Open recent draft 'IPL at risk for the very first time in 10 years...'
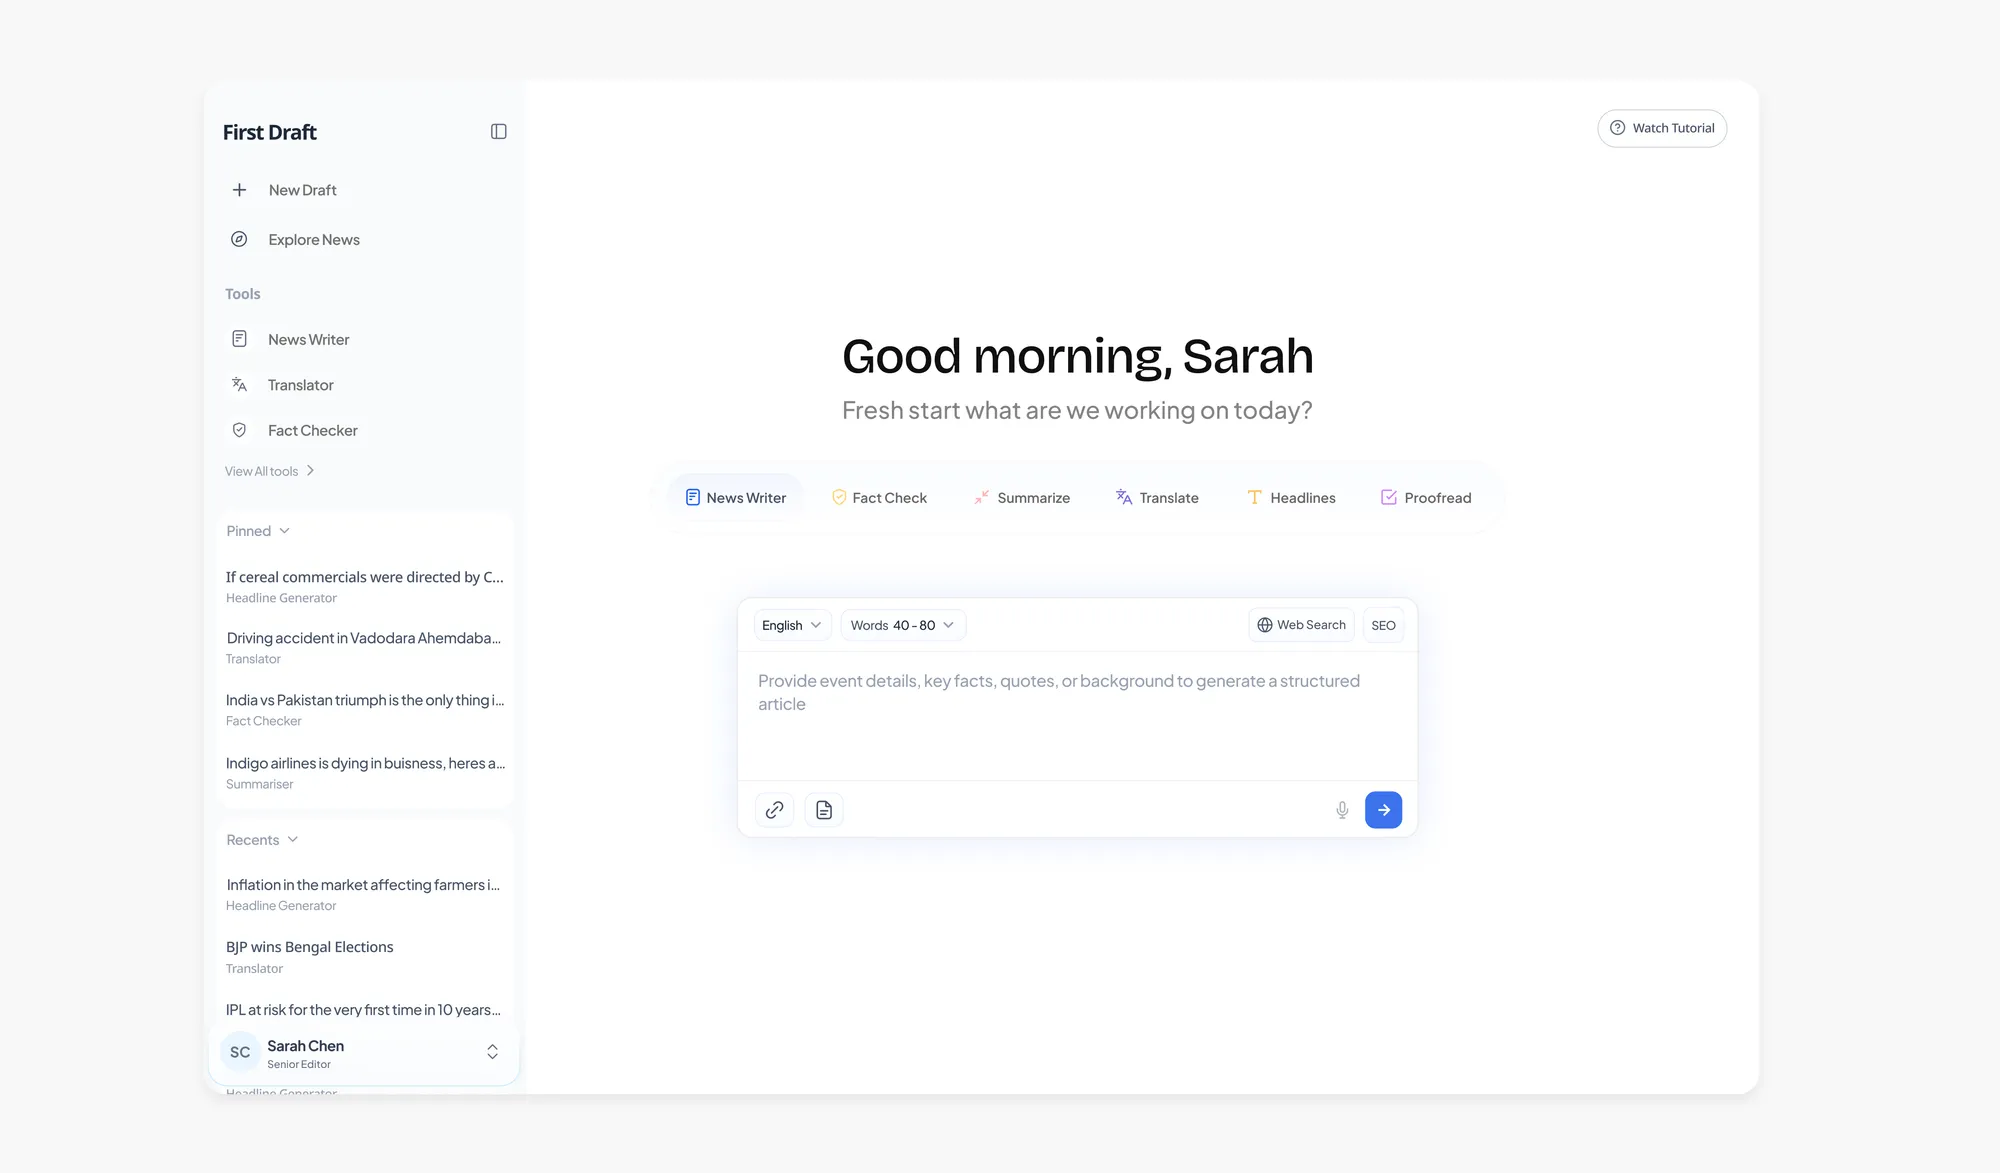Screen dimensions: 2000x1173 [365, 1010]
